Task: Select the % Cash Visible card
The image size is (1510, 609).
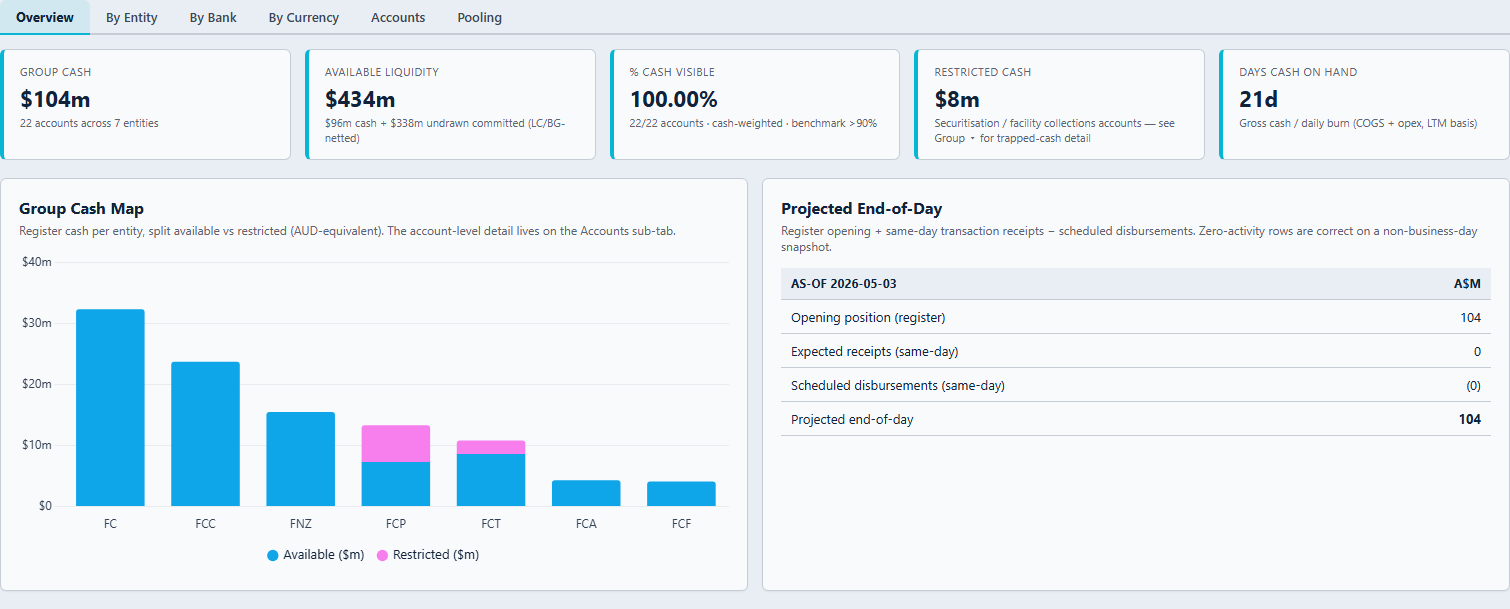Action: click(756, 104)
